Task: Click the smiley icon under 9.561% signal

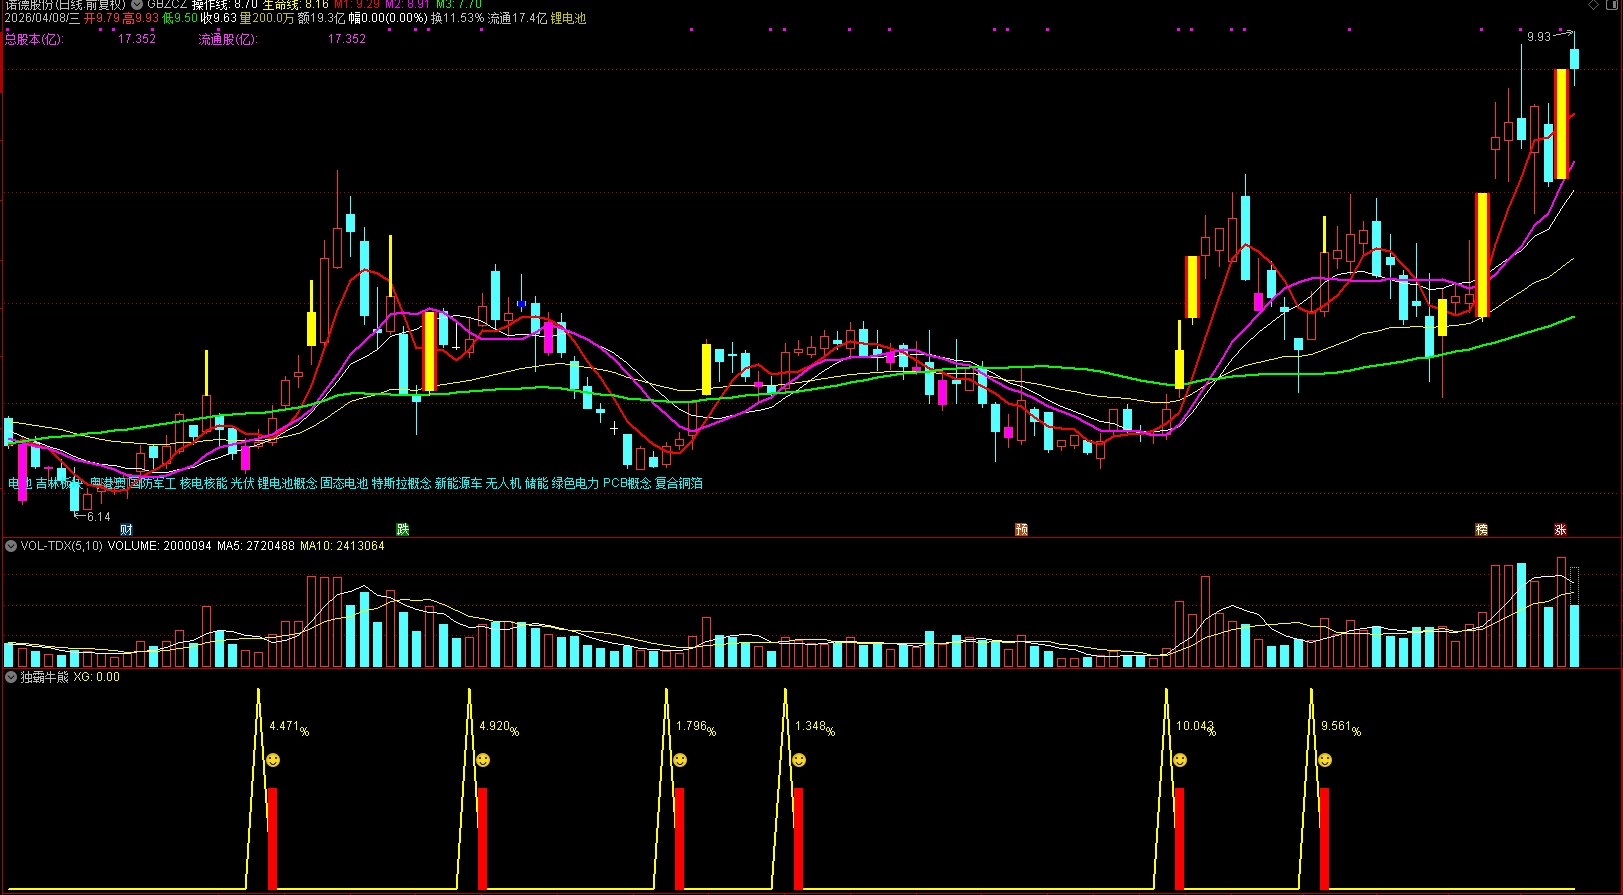Action: pyautogui.click(x=1325, y=761)
